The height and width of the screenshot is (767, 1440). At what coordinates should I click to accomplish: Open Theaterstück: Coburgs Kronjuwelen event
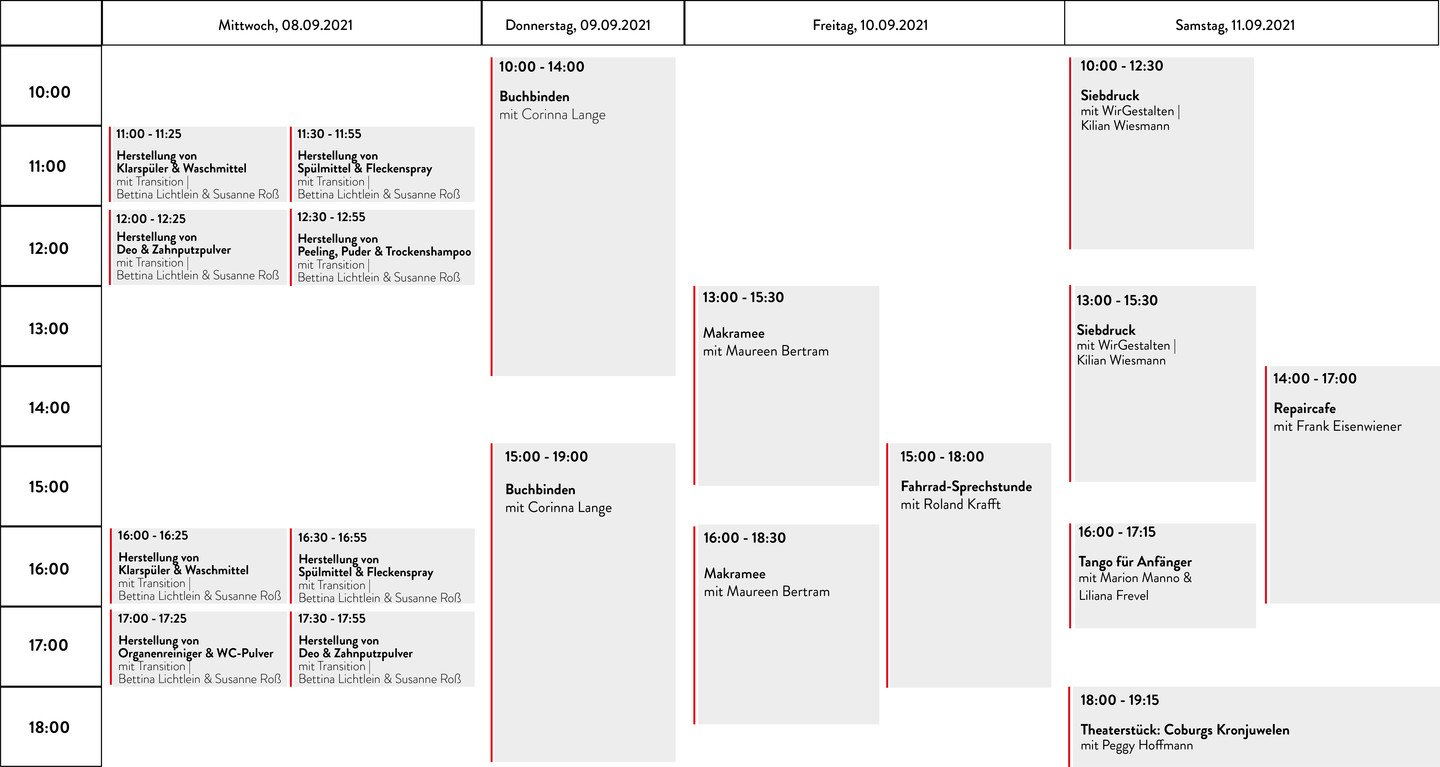point(1254,727)
